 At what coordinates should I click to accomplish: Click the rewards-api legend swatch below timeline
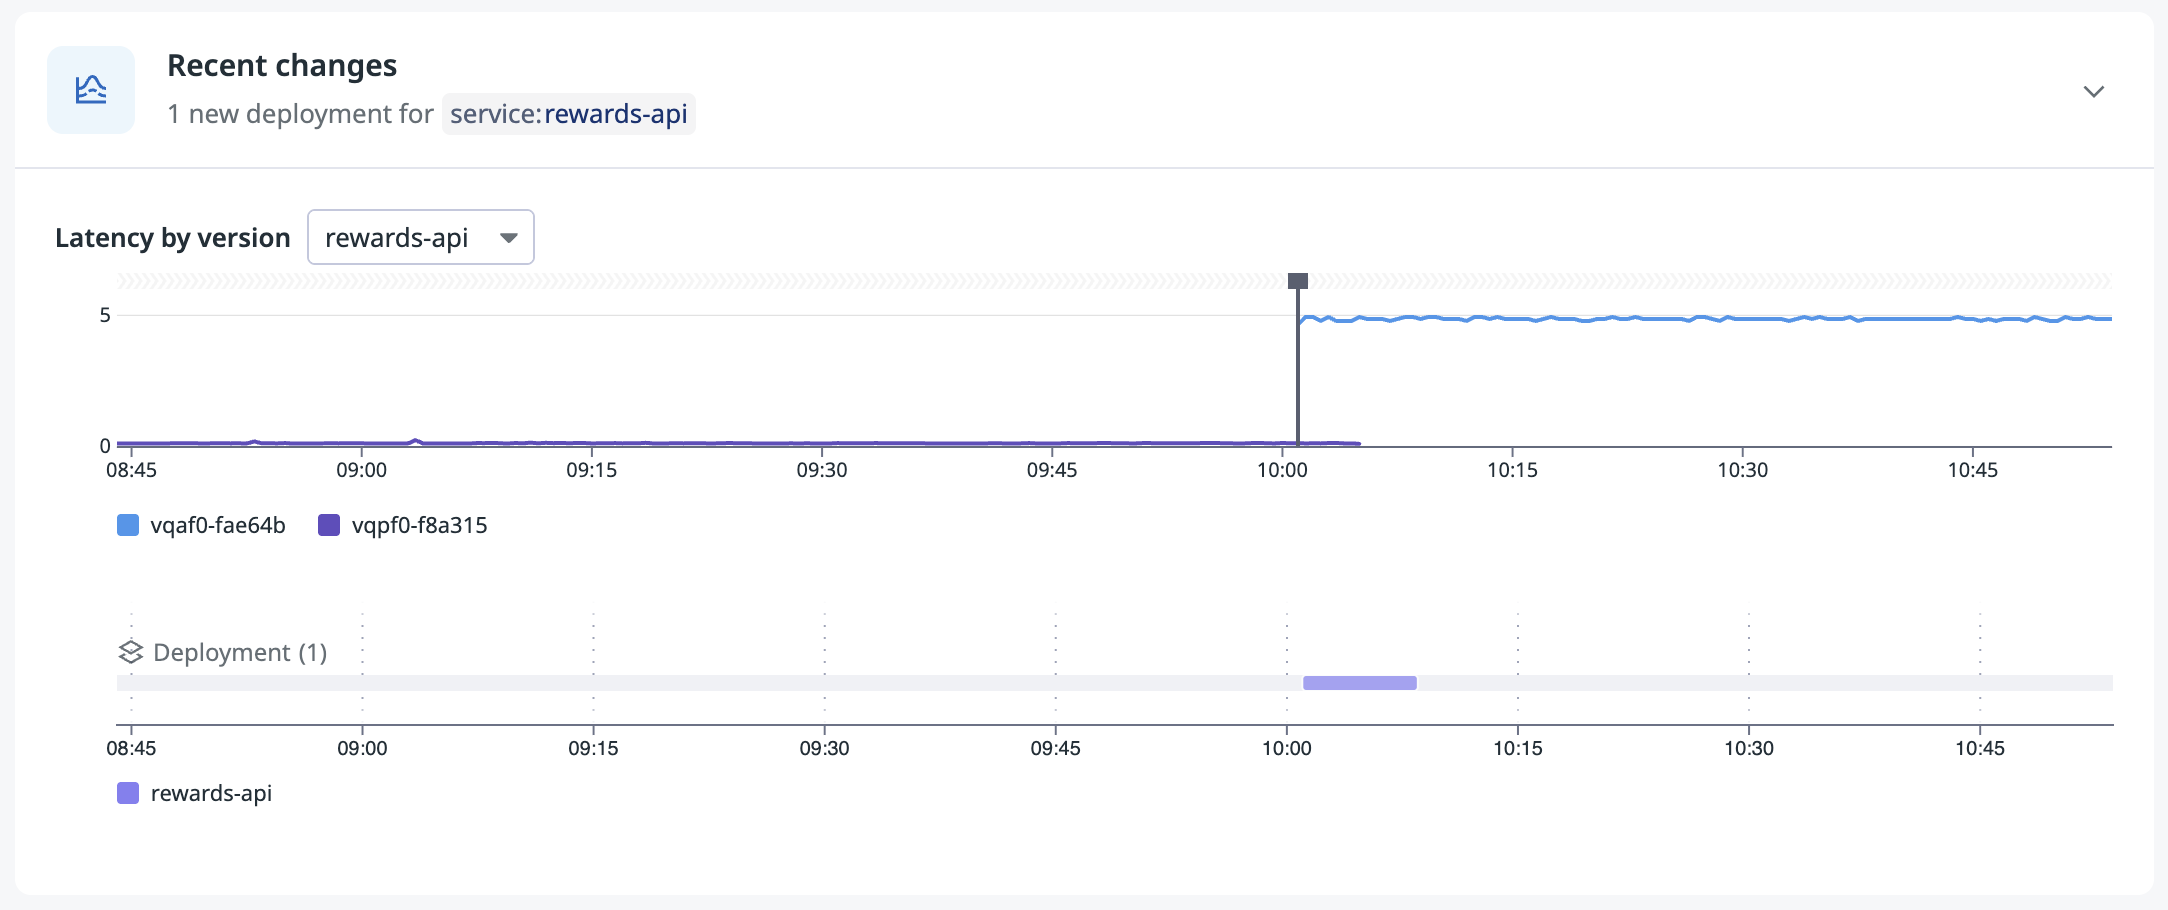[128, 793]
